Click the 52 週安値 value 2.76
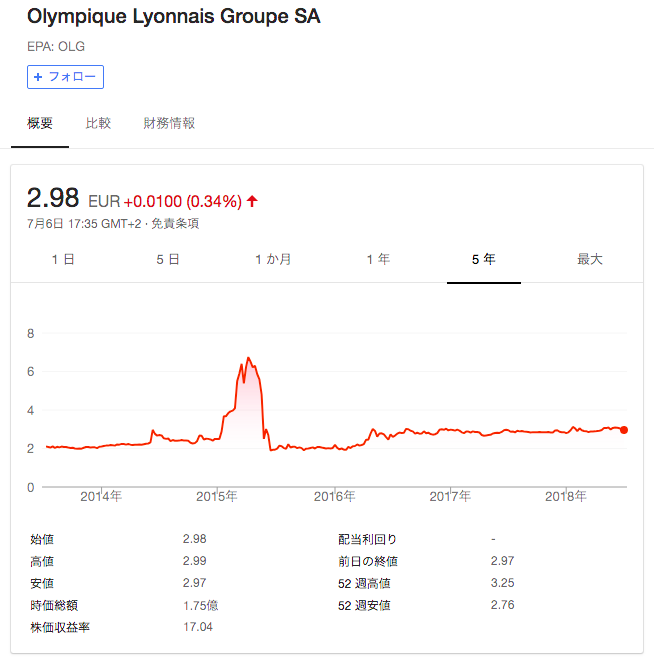The width and height of the screenshot is (654, 660). [x=502, y=605]
